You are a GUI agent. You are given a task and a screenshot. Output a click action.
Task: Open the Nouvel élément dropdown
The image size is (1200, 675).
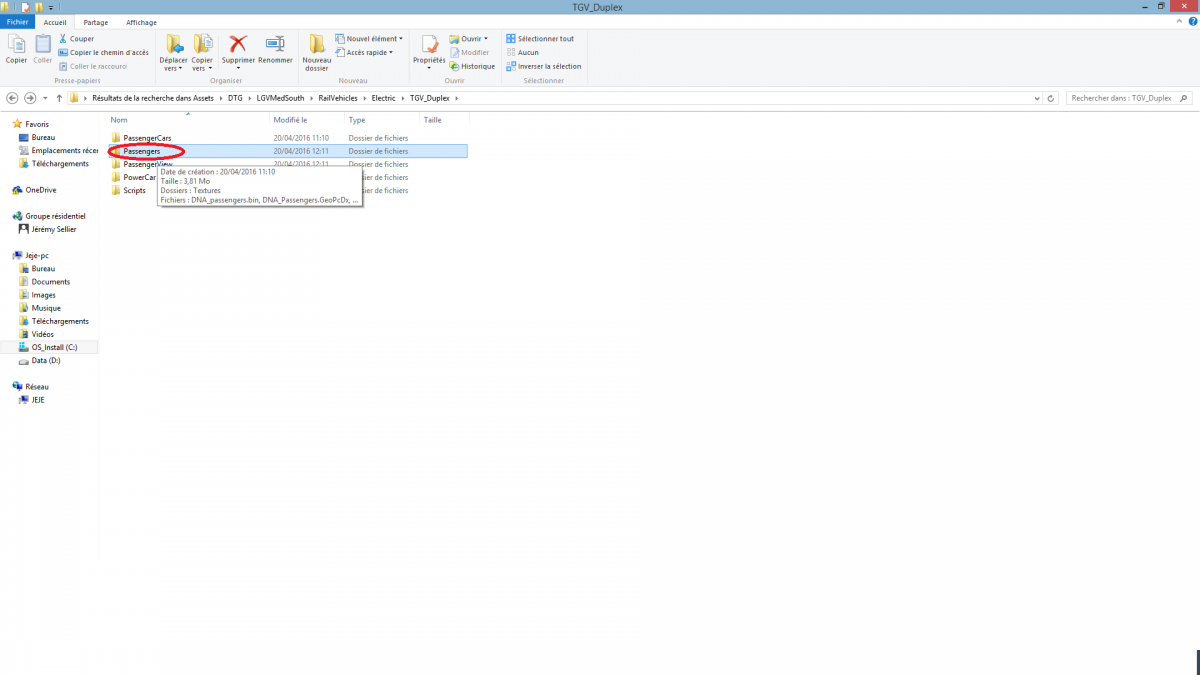369,39
